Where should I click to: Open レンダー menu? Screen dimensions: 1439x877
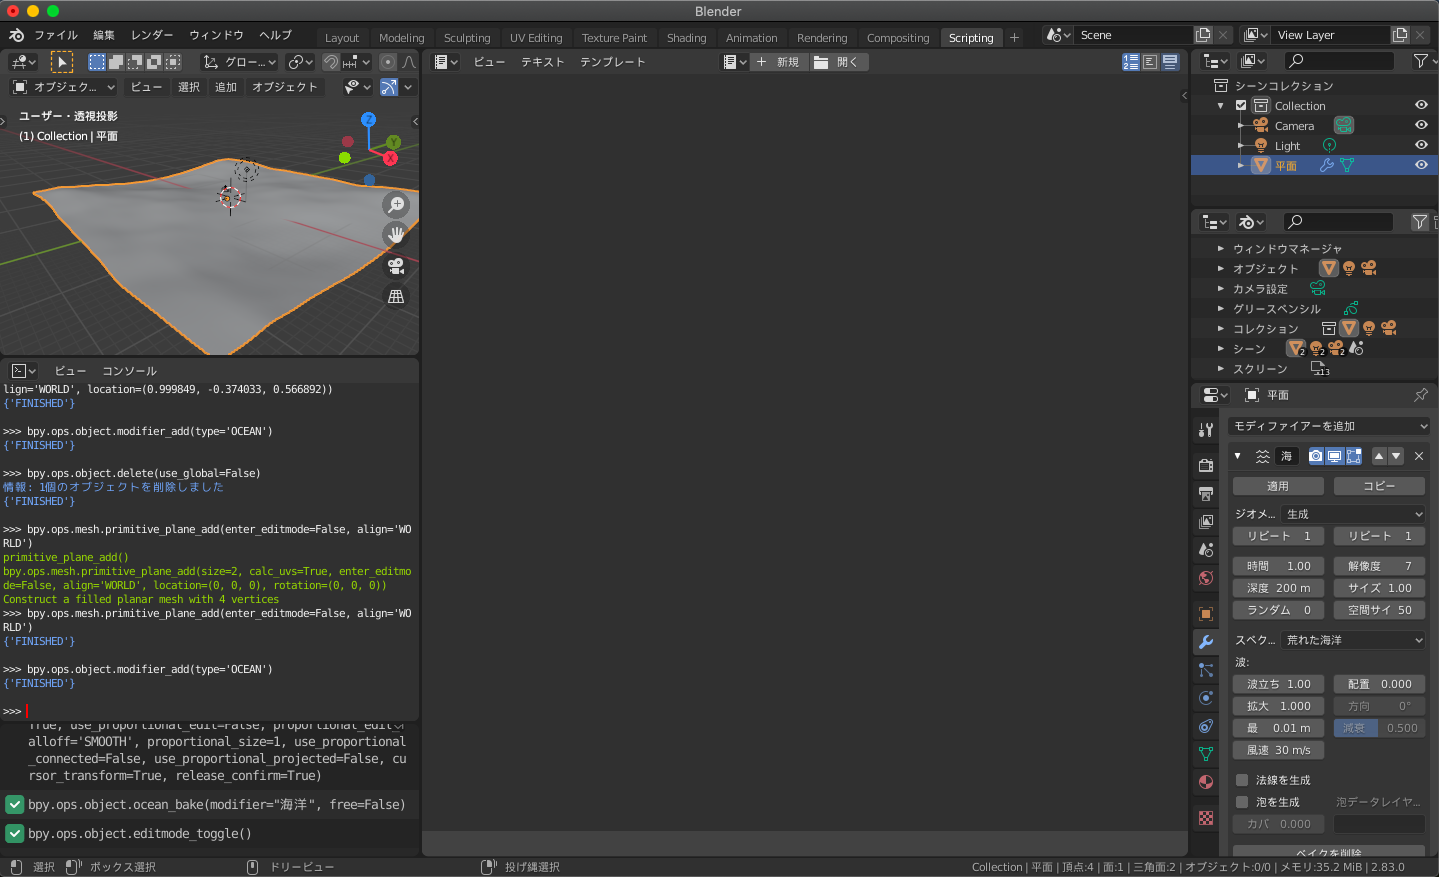click(x=152, y=35)
